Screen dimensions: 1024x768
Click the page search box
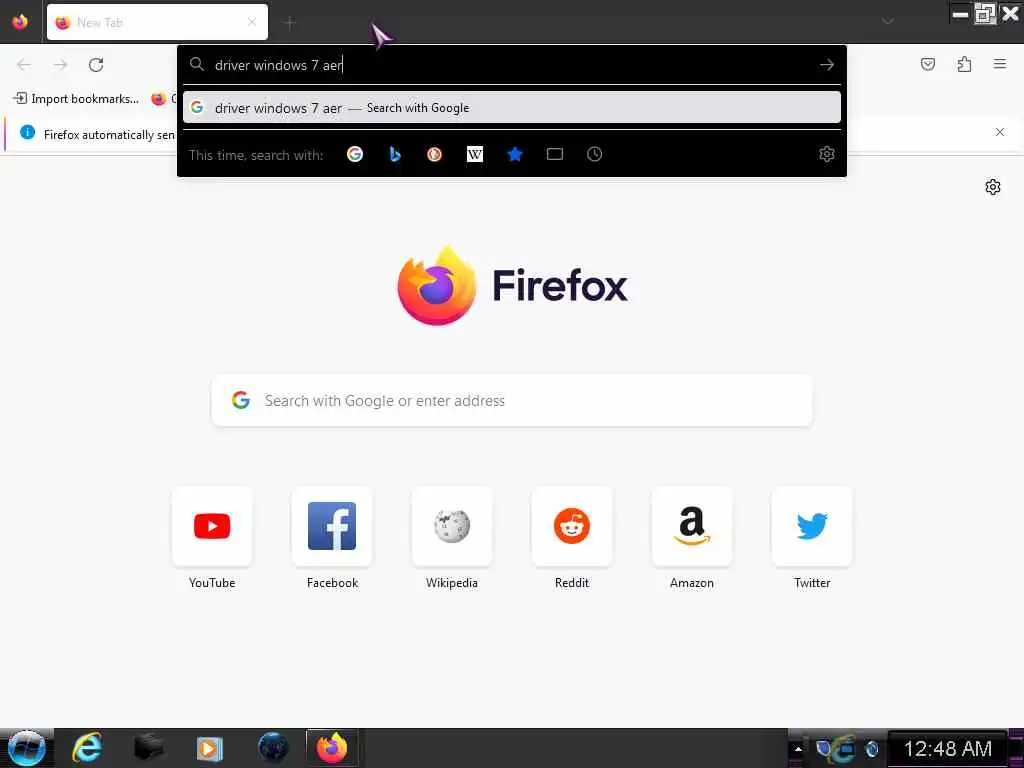click(x=511, y=400)
